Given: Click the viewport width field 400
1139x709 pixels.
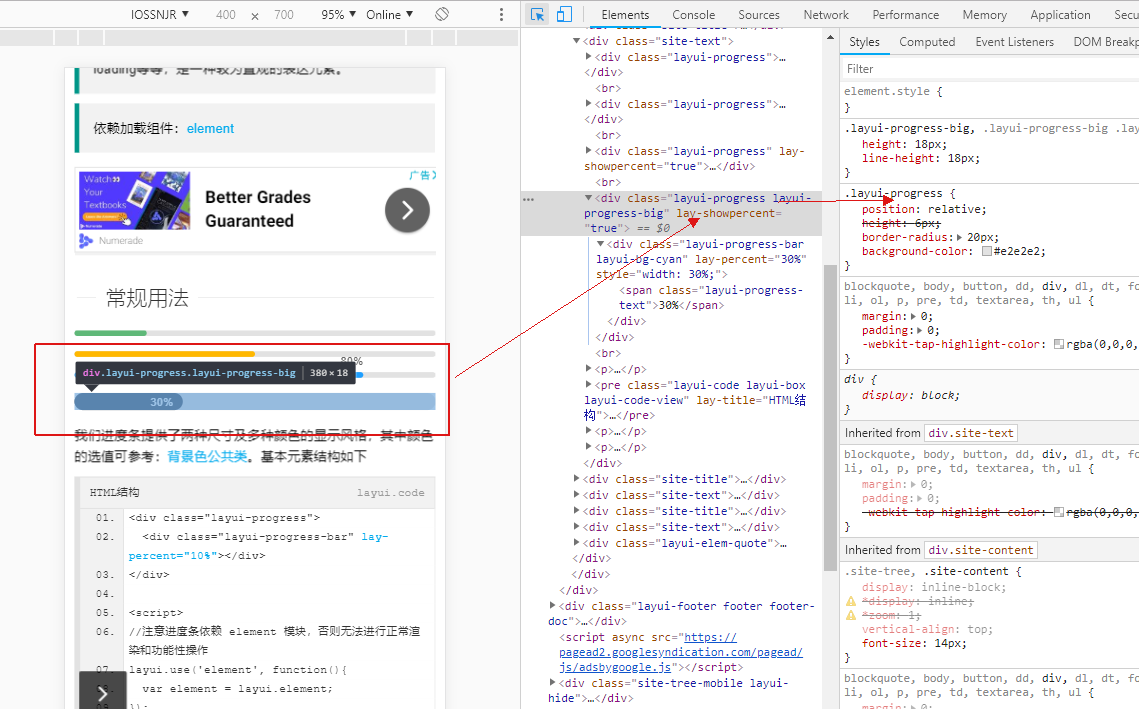Looking at the screenshot, I should pyautogui.click(x=226, y=15).
